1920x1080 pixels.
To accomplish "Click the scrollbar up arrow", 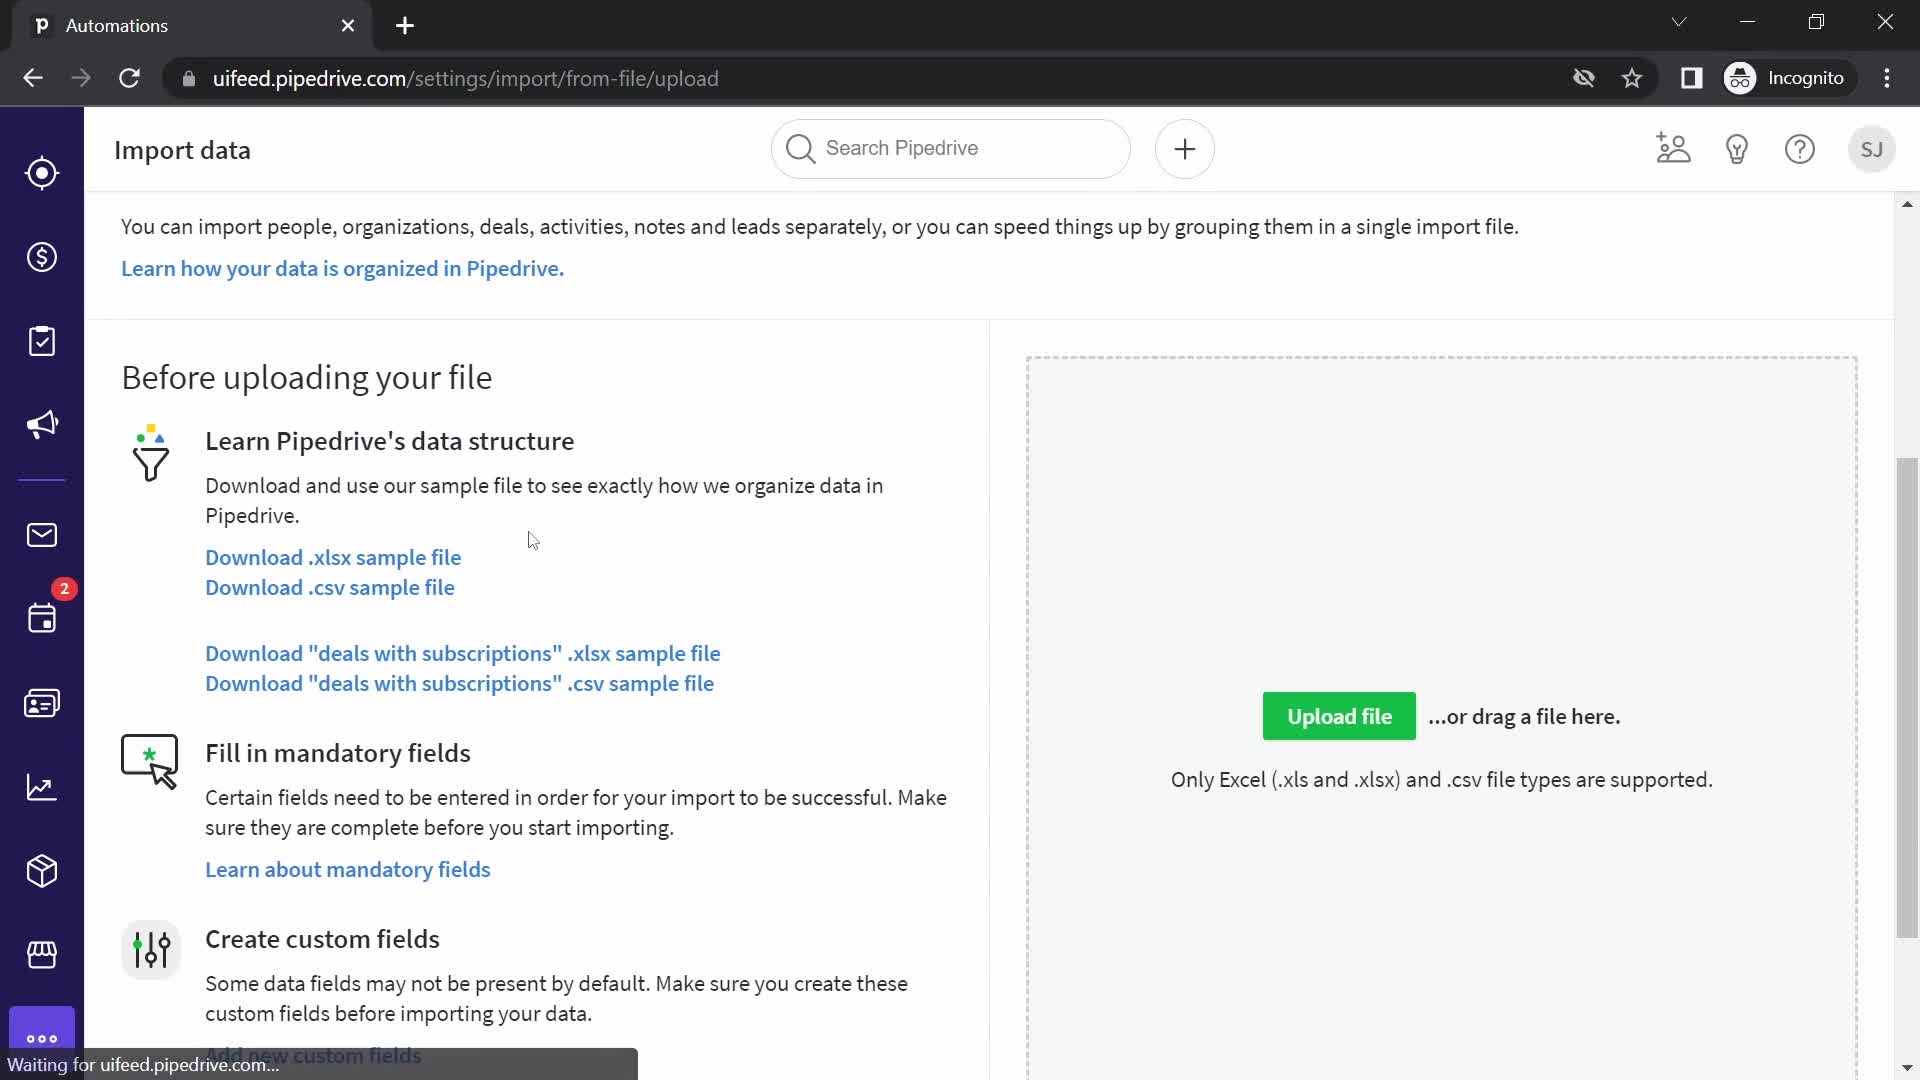I will (1907, 204).
